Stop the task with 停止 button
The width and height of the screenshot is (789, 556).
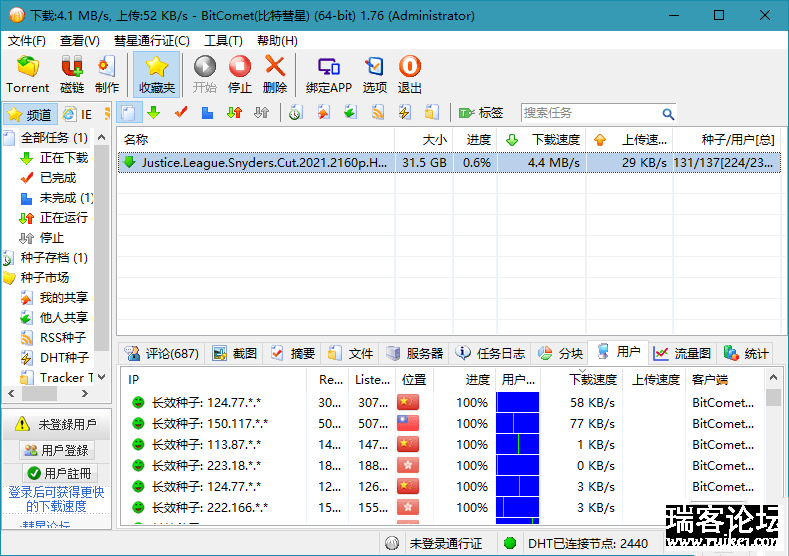(240, 74)
